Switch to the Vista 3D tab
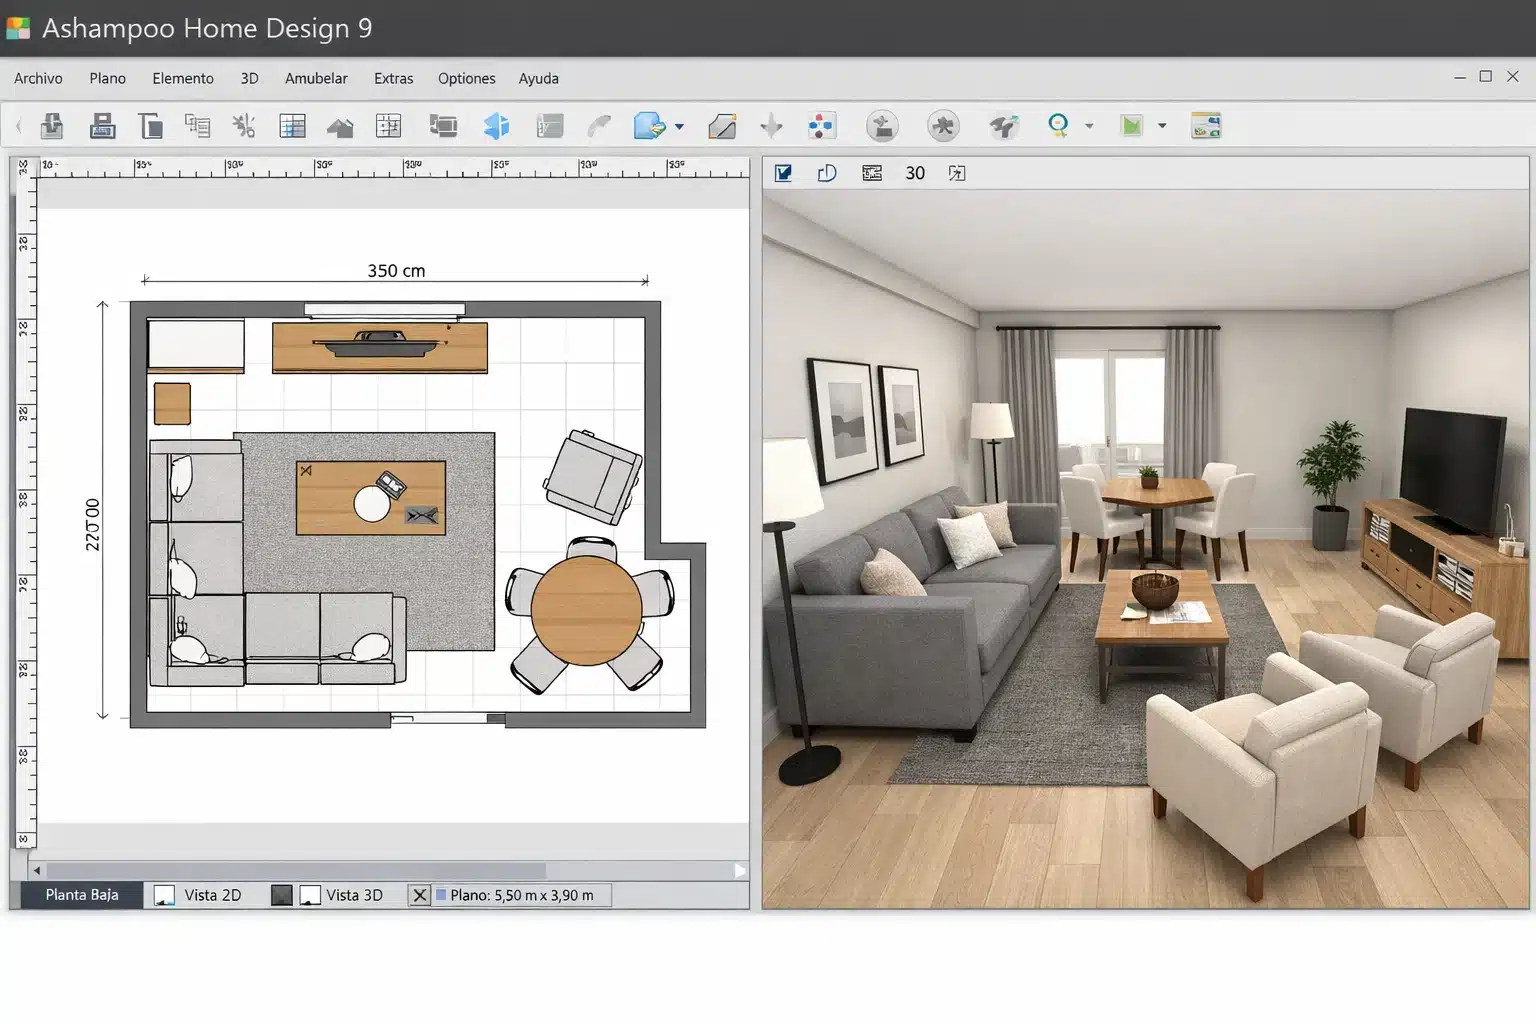 [x=354, y=894]
